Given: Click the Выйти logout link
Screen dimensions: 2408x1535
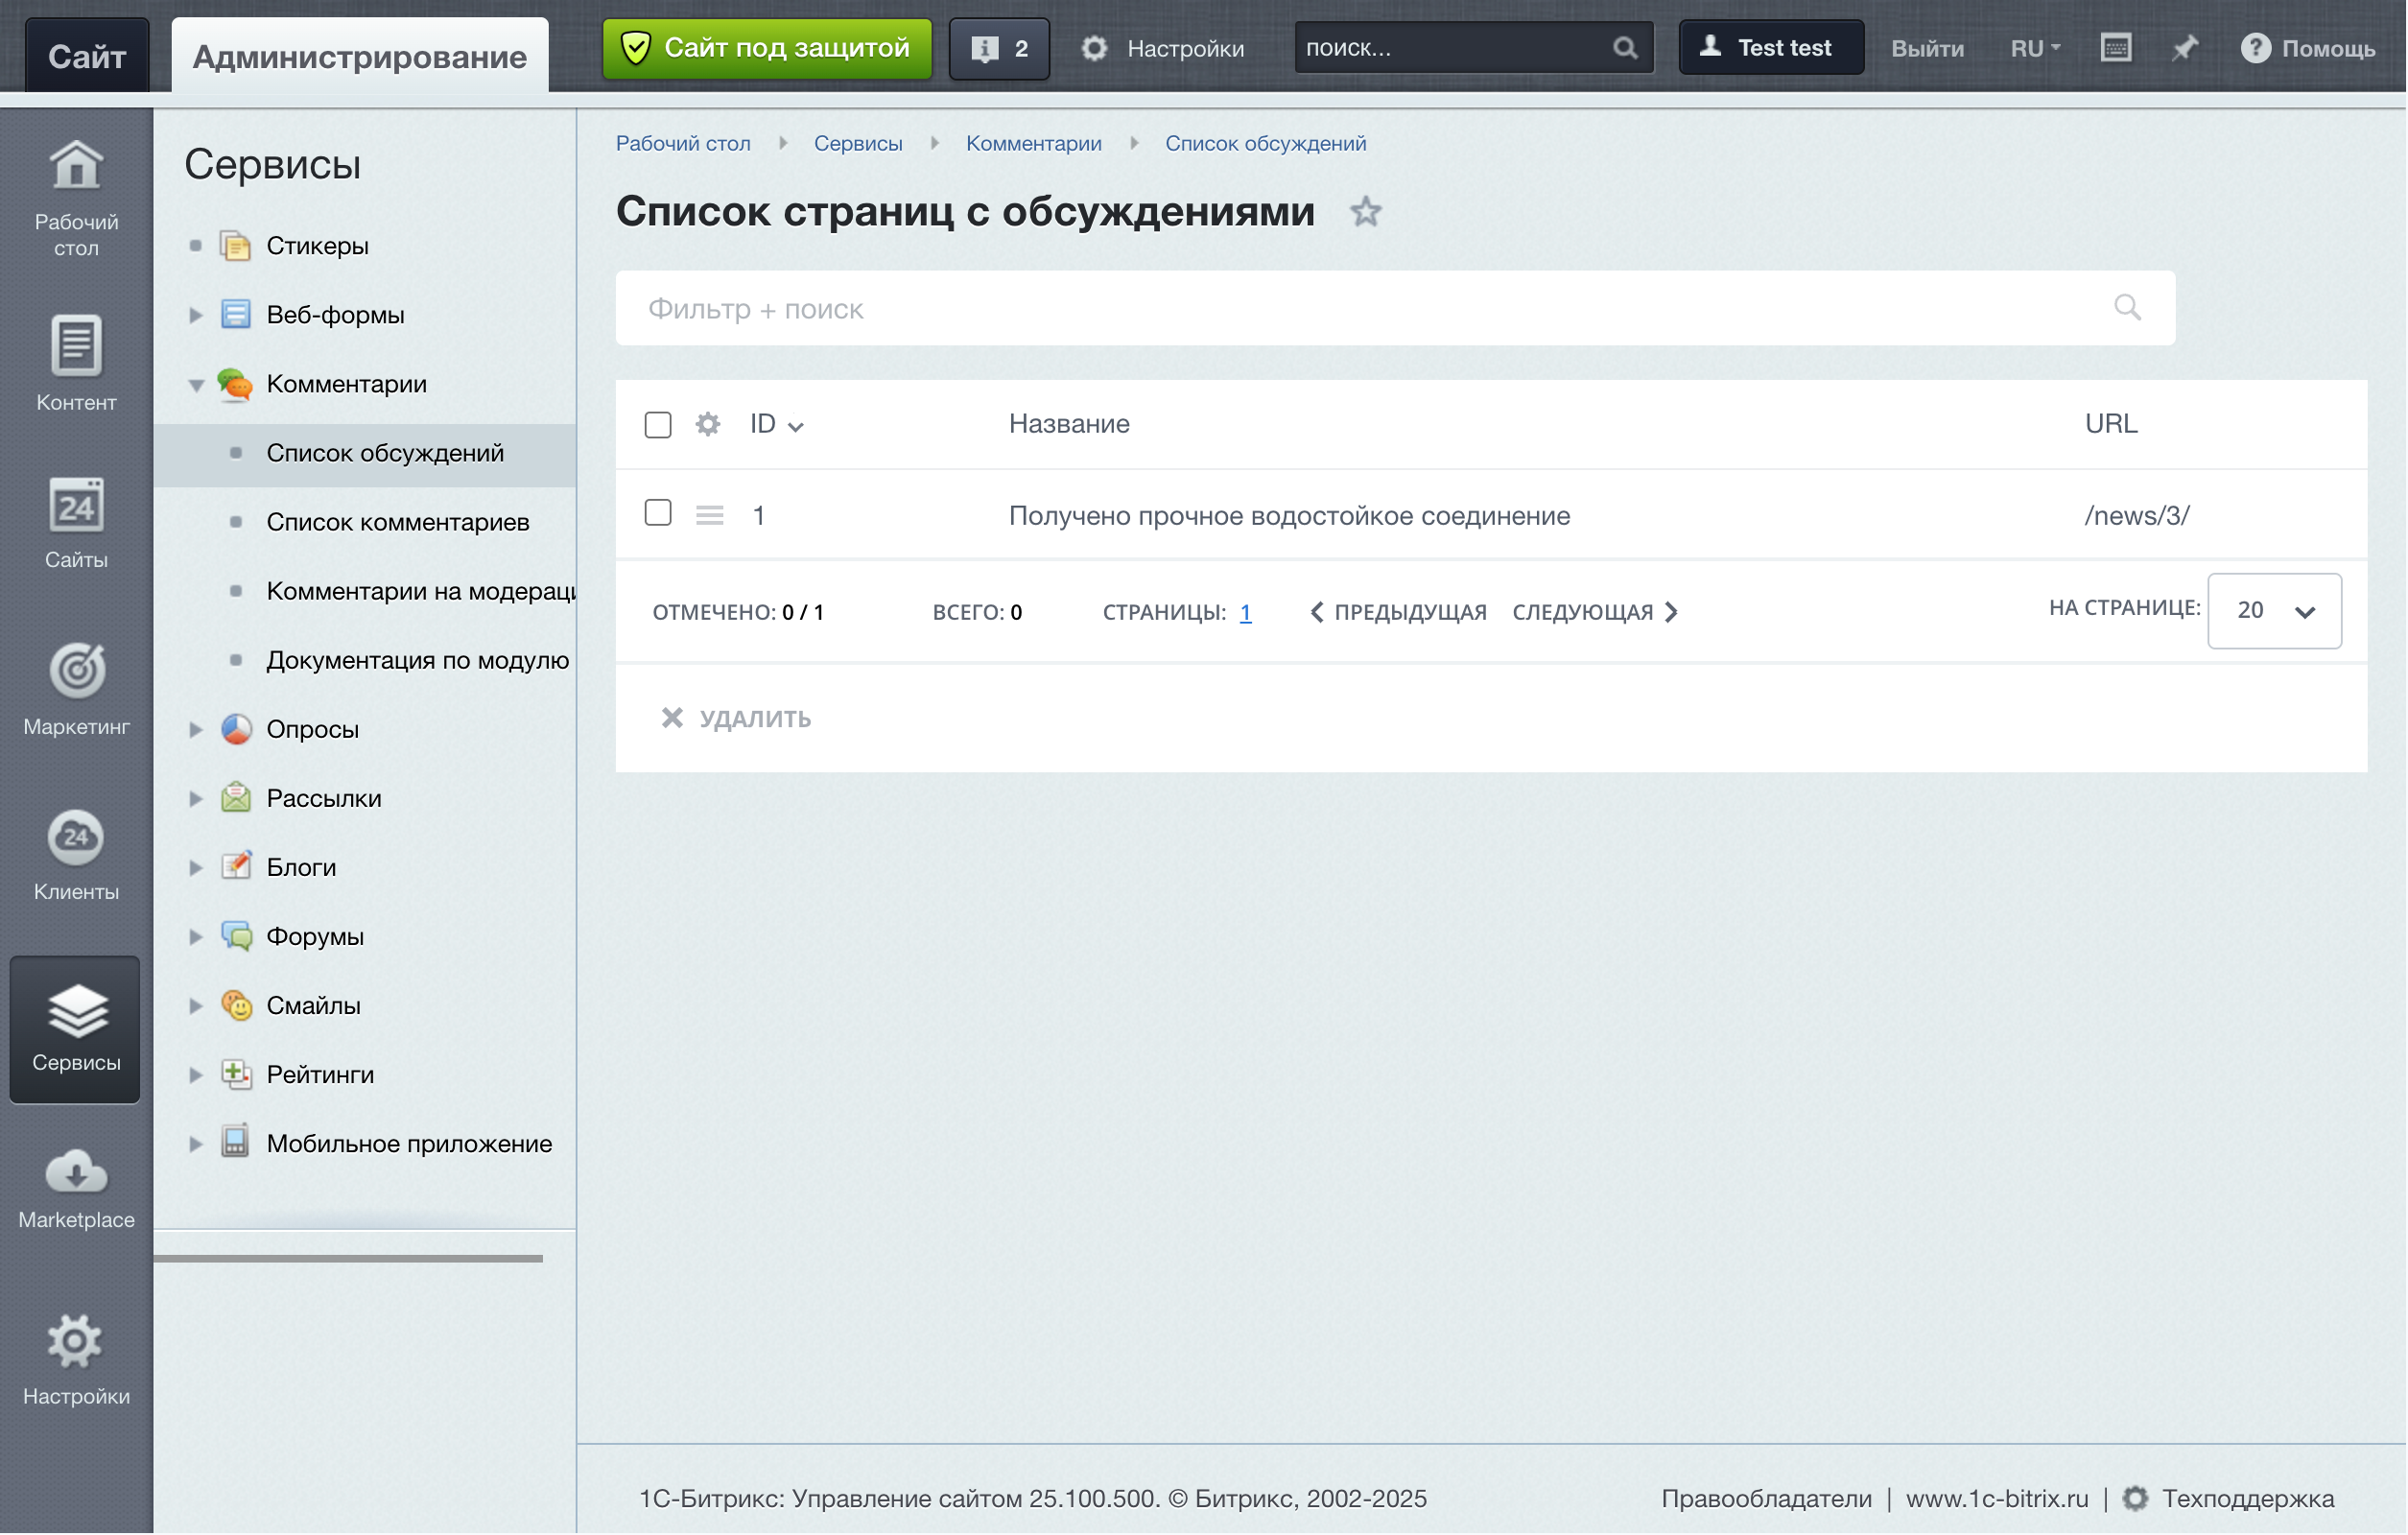Looking at the screenshot, I should 1928,48.
